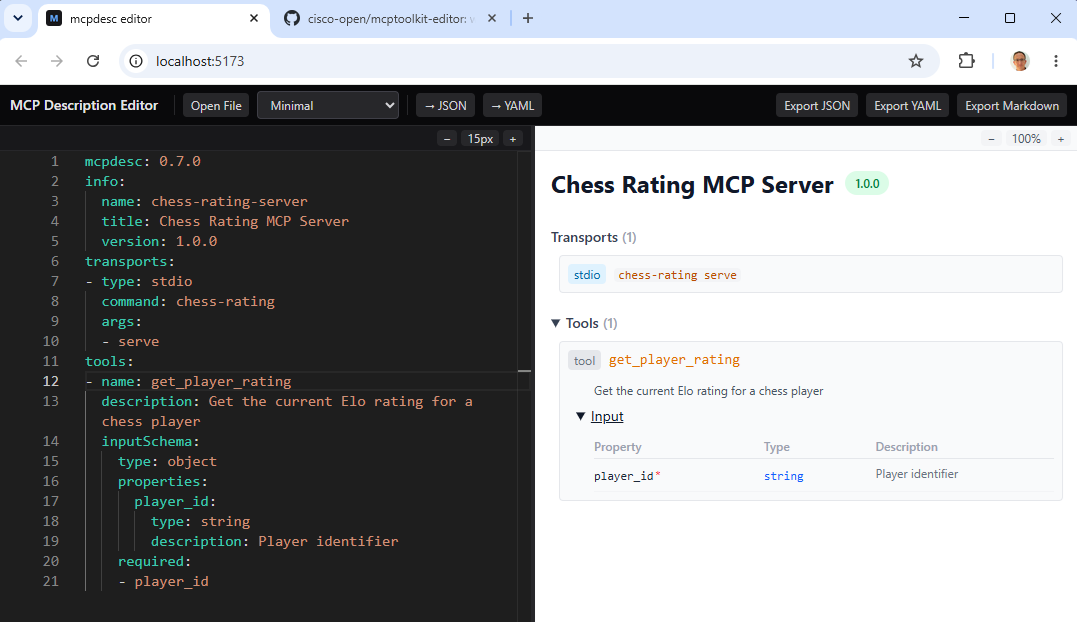The image size is (1077, 622).
Task: Open a new browser tab
Action: pos(528,19)
